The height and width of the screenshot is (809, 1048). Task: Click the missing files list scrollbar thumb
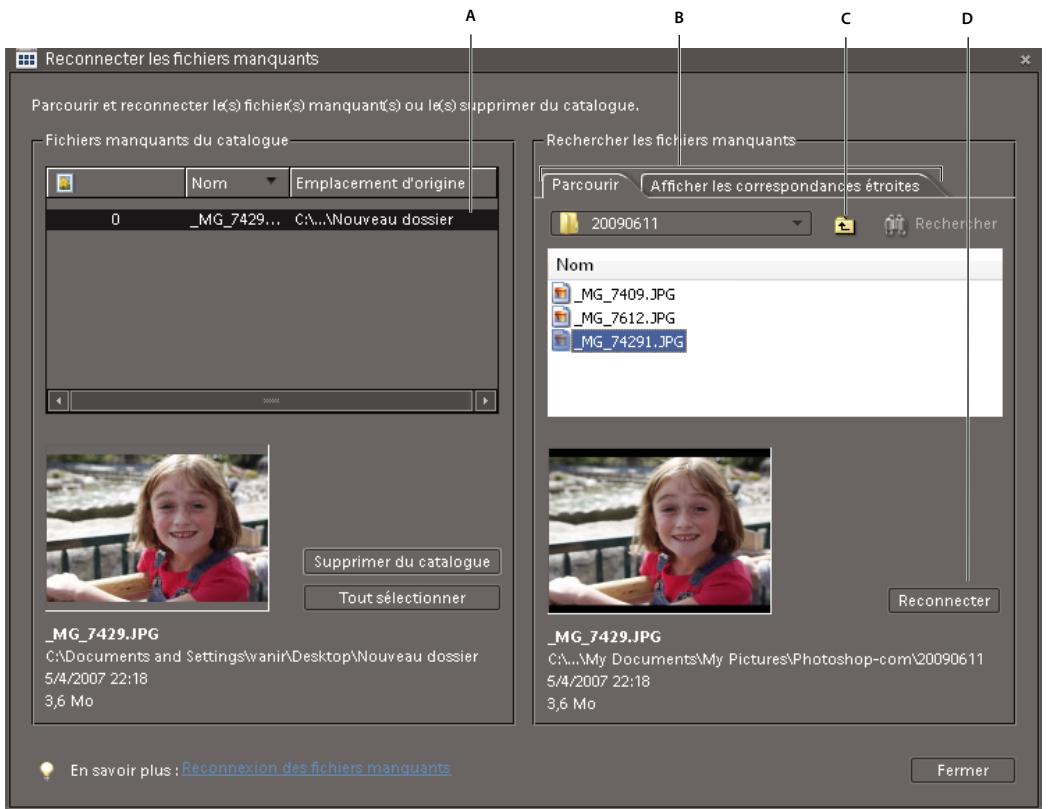coord(271,400)
